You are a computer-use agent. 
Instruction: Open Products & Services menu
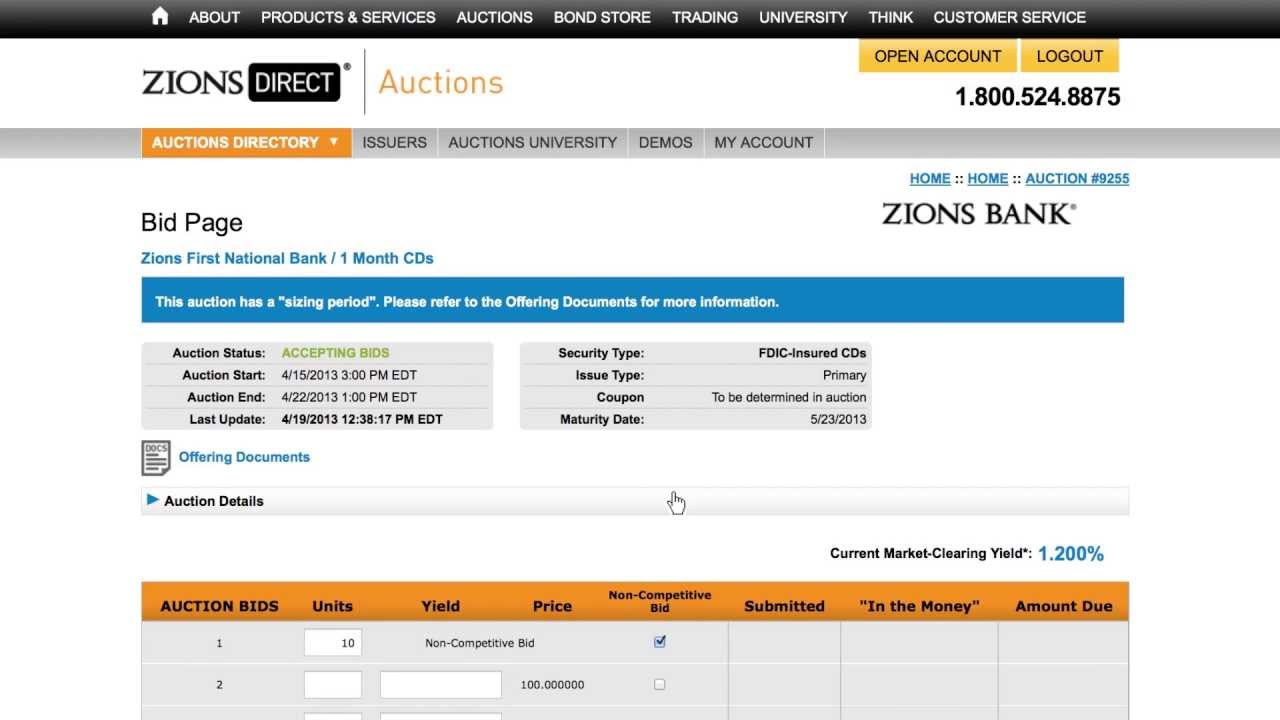click(x=348, y=17)
